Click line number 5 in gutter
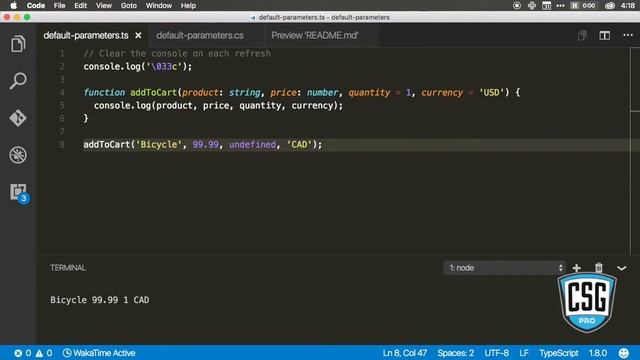640x360 pixels. pos(62,105)
